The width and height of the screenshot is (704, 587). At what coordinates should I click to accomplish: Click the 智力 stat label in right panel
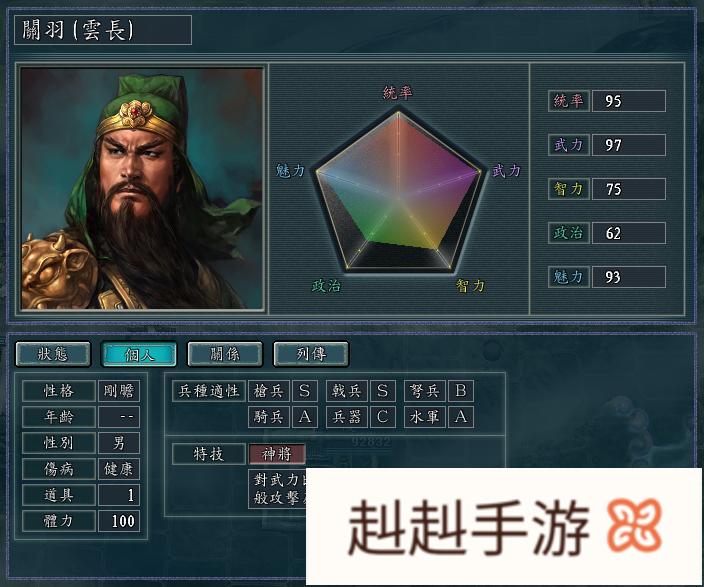tap(568, 189)
